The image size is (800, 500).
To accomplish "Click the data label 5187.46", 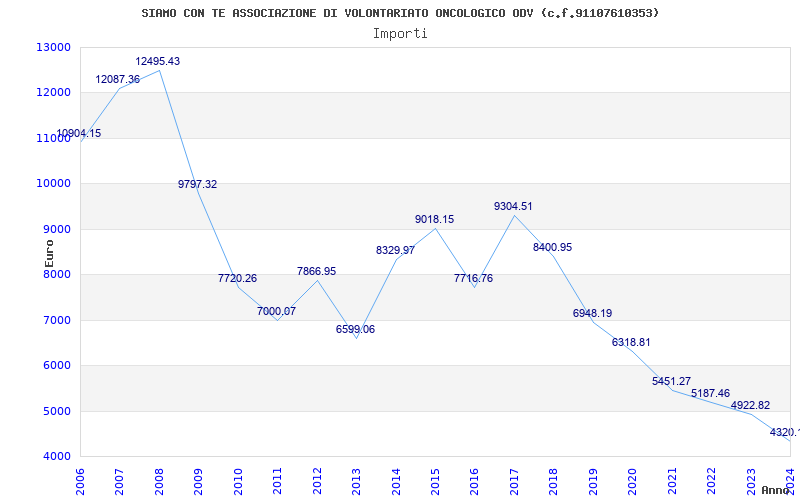I will click(x=710, y=393).
